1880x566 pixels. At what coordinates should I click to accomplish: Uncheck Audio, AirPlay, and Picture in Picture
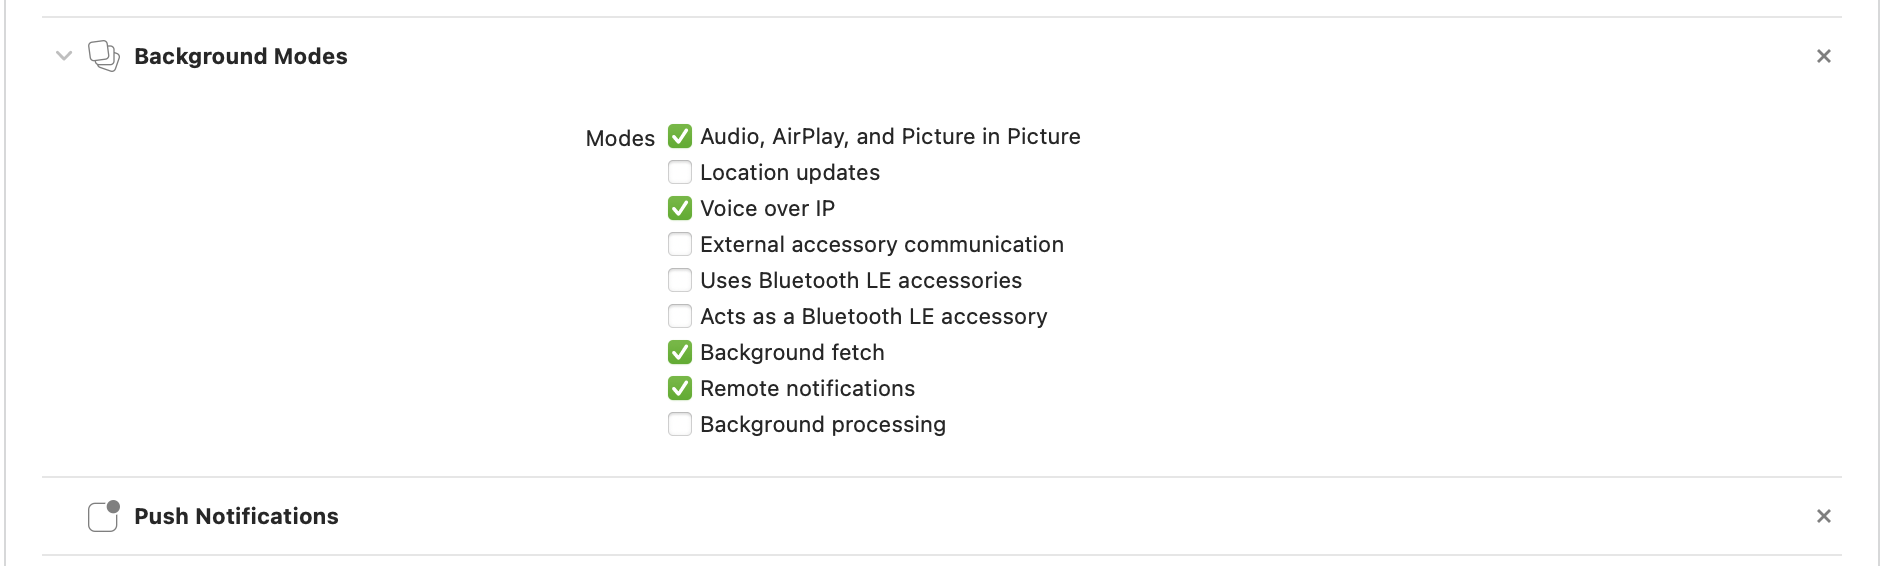click(x=680, y=136)
